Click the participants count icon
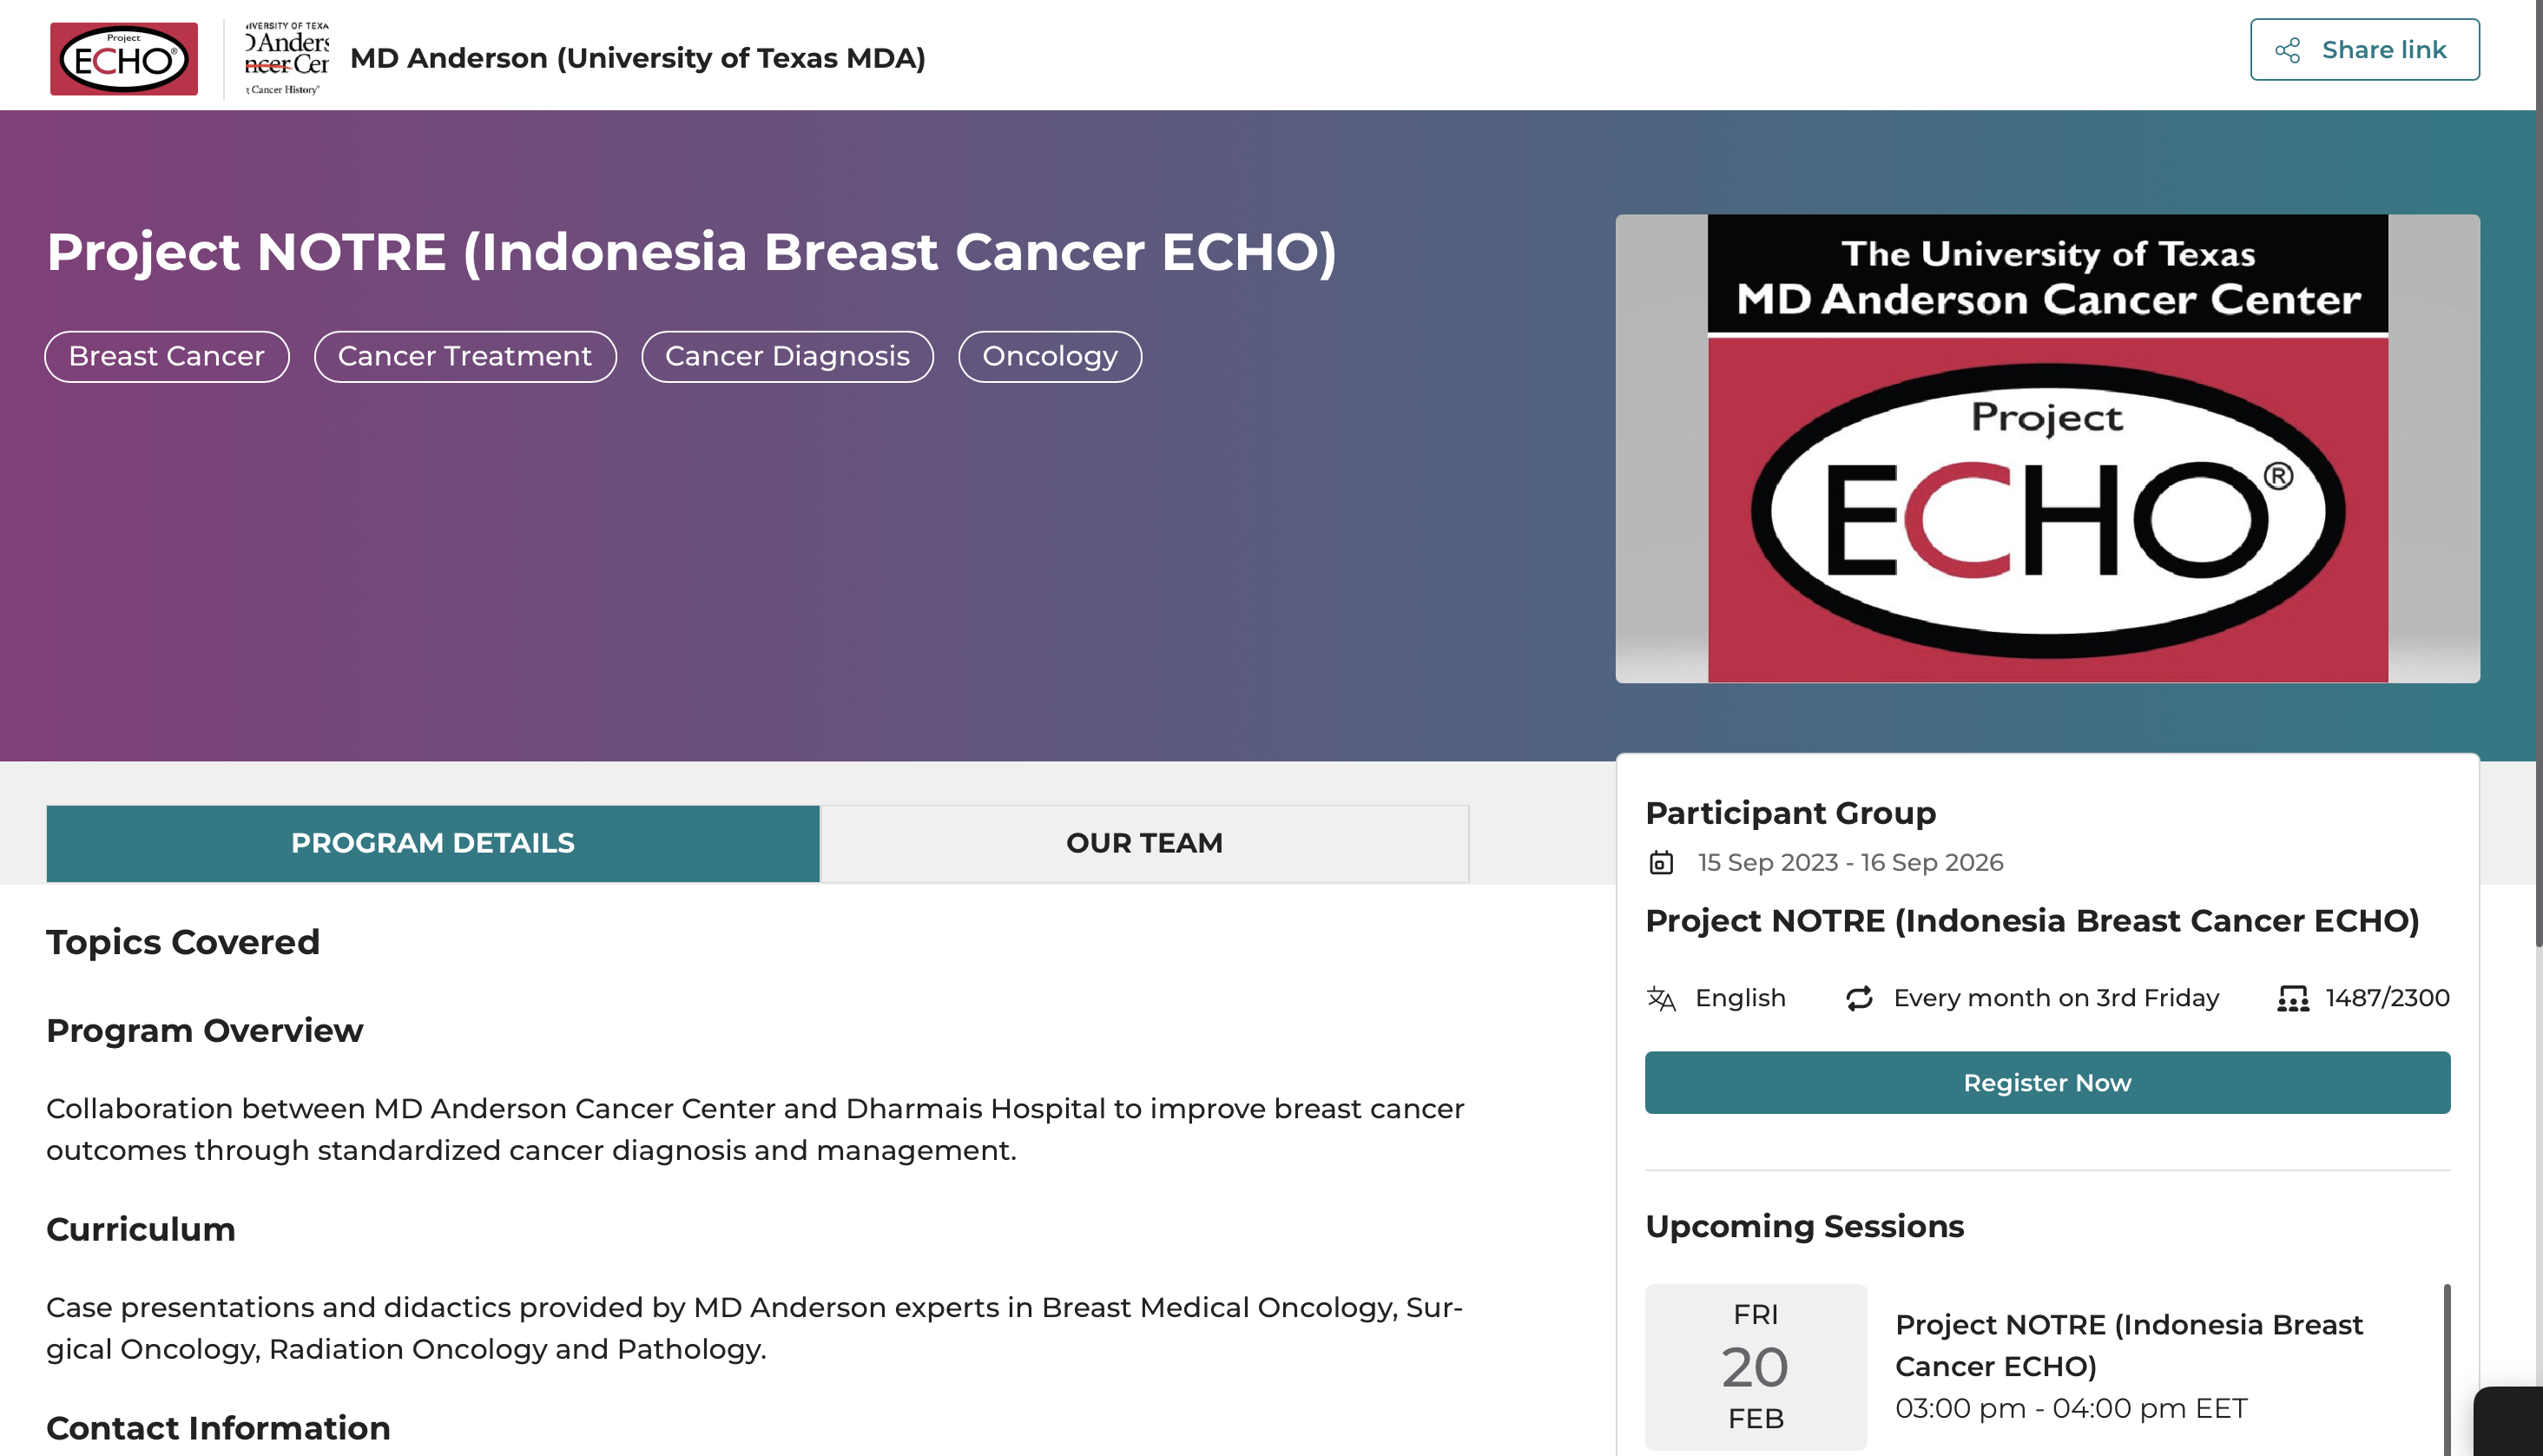 click(x=2293, y=998)
